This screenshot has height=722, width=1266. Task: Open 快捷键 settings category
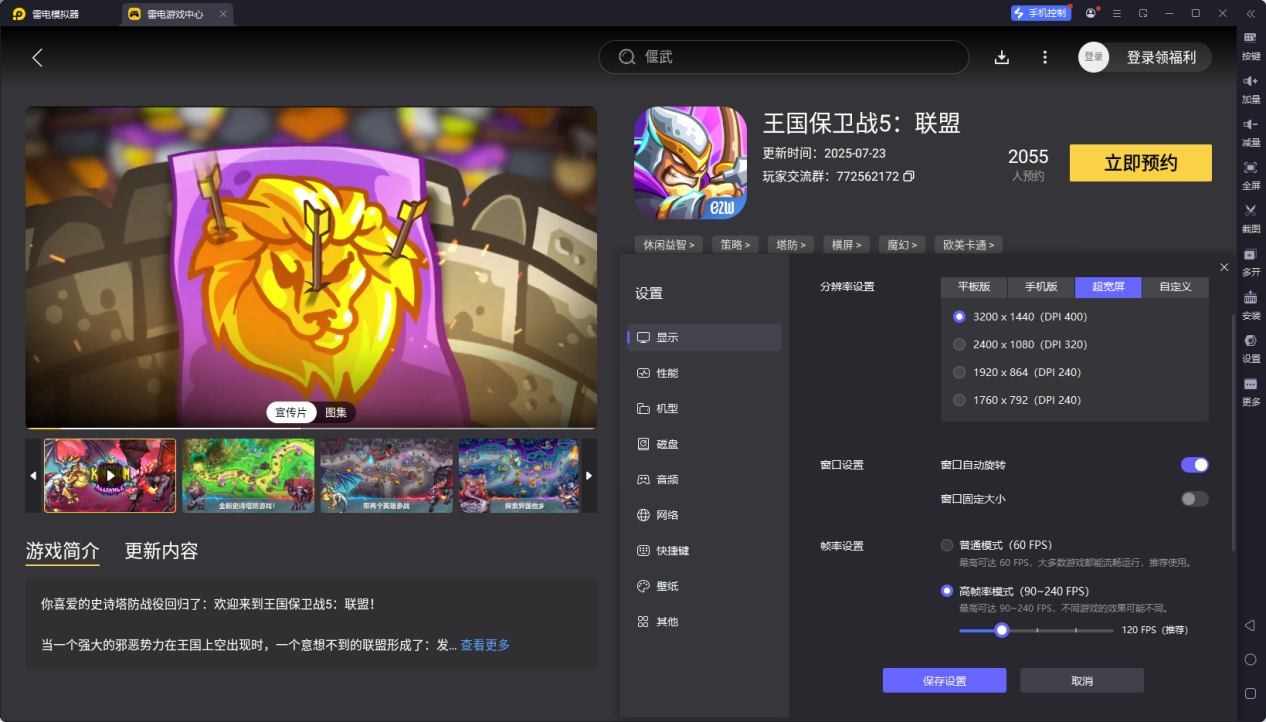tap(705, 550)
